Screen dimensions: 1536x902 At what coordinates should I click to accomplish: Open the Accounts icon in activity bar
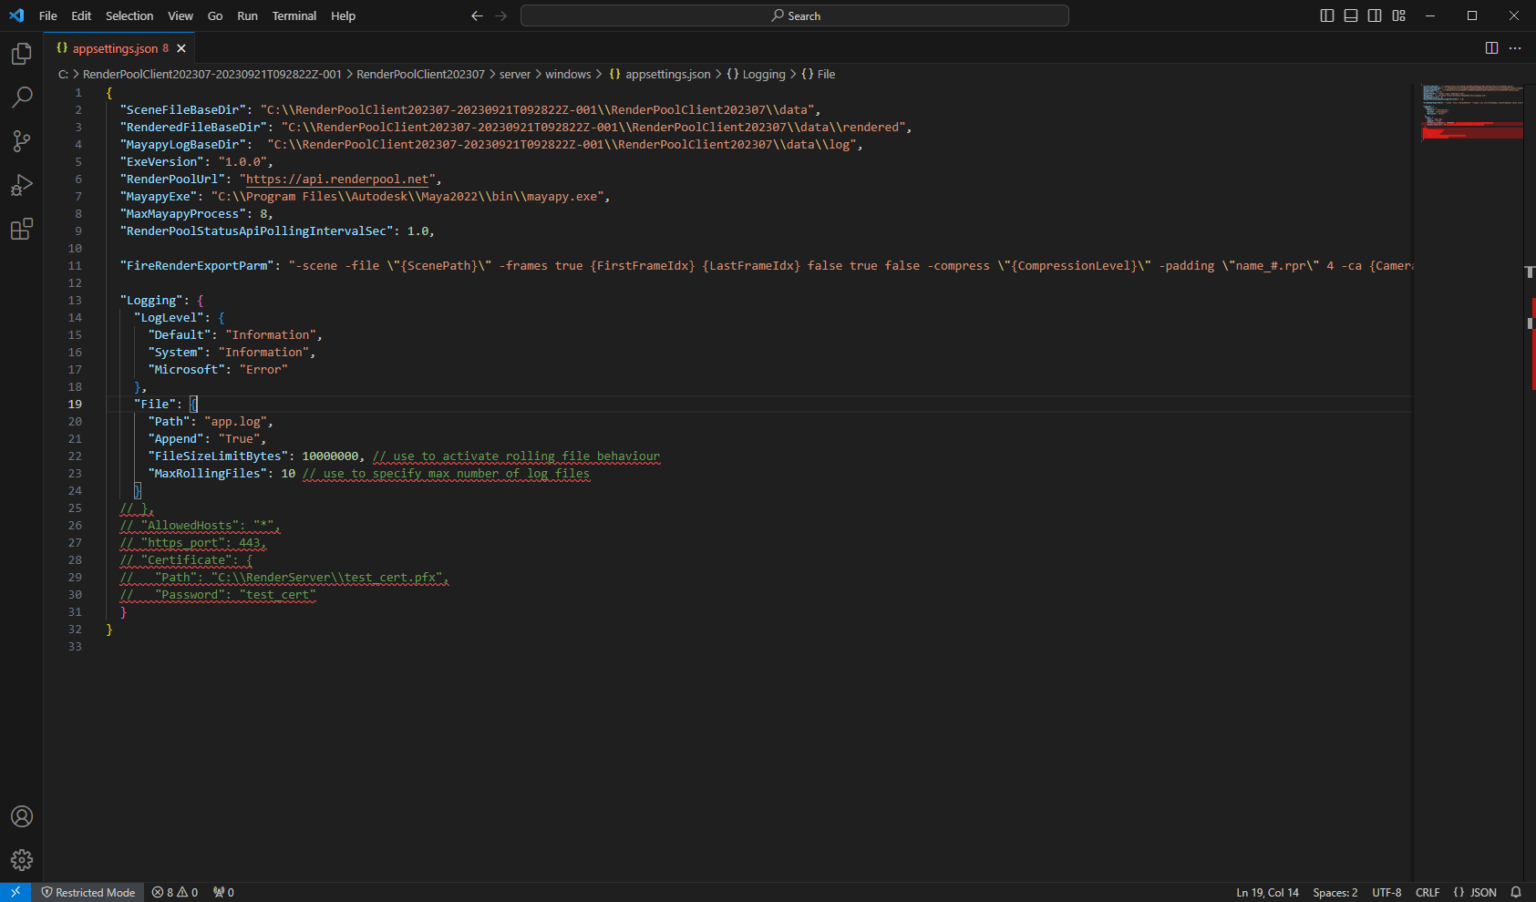click(21, 816)
